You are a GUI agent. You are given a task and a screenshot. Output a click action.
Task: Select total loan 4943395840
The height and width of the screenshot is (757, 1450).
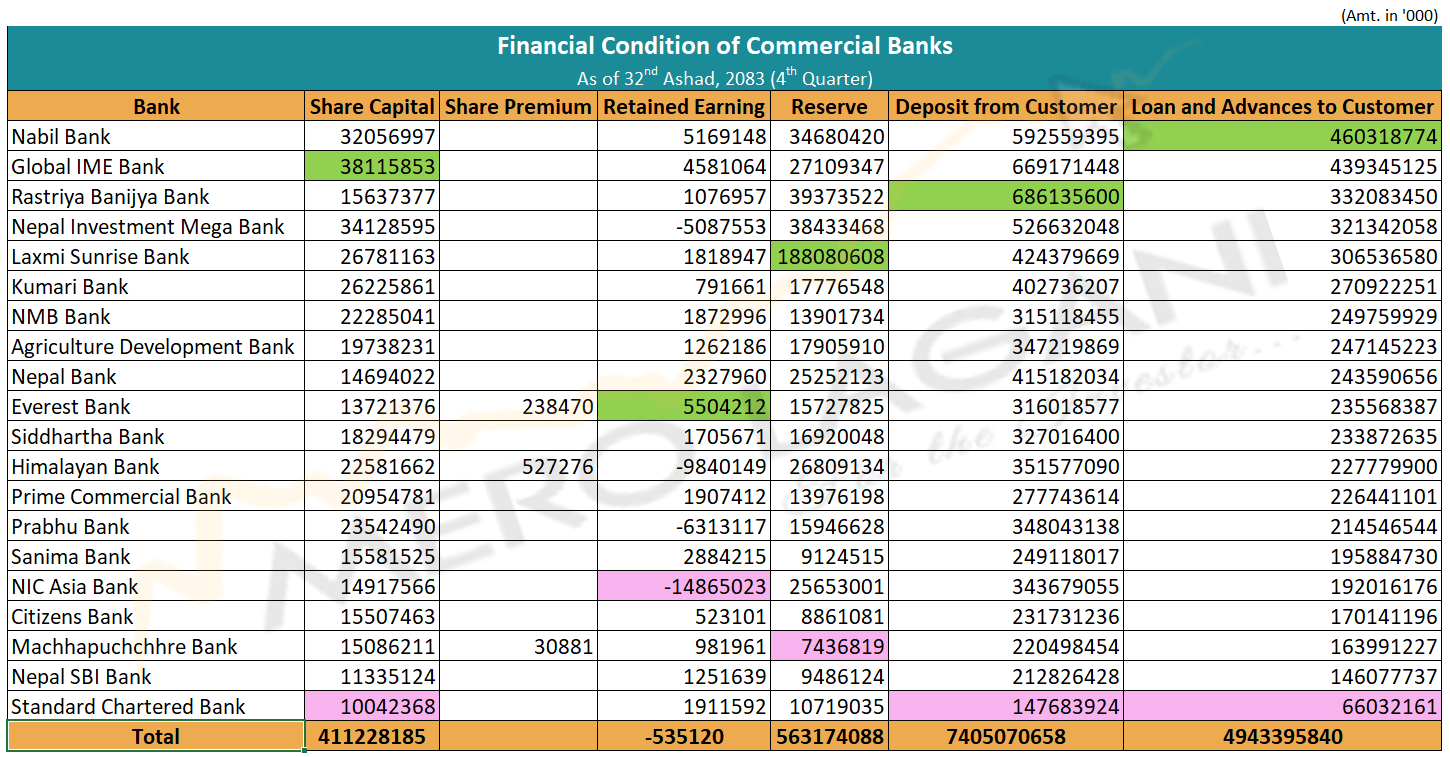click(x=1282, y=737)
